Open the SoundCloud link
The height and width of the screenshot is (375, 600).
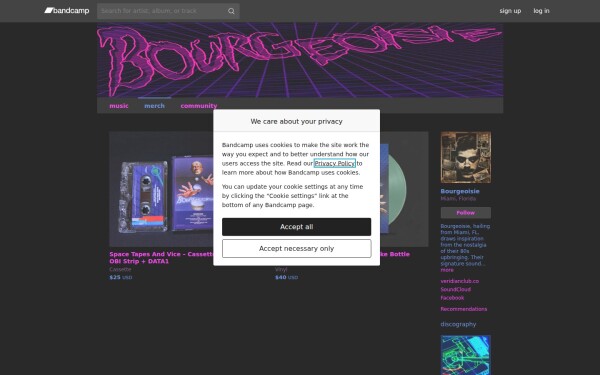click(x=455, y=290)
